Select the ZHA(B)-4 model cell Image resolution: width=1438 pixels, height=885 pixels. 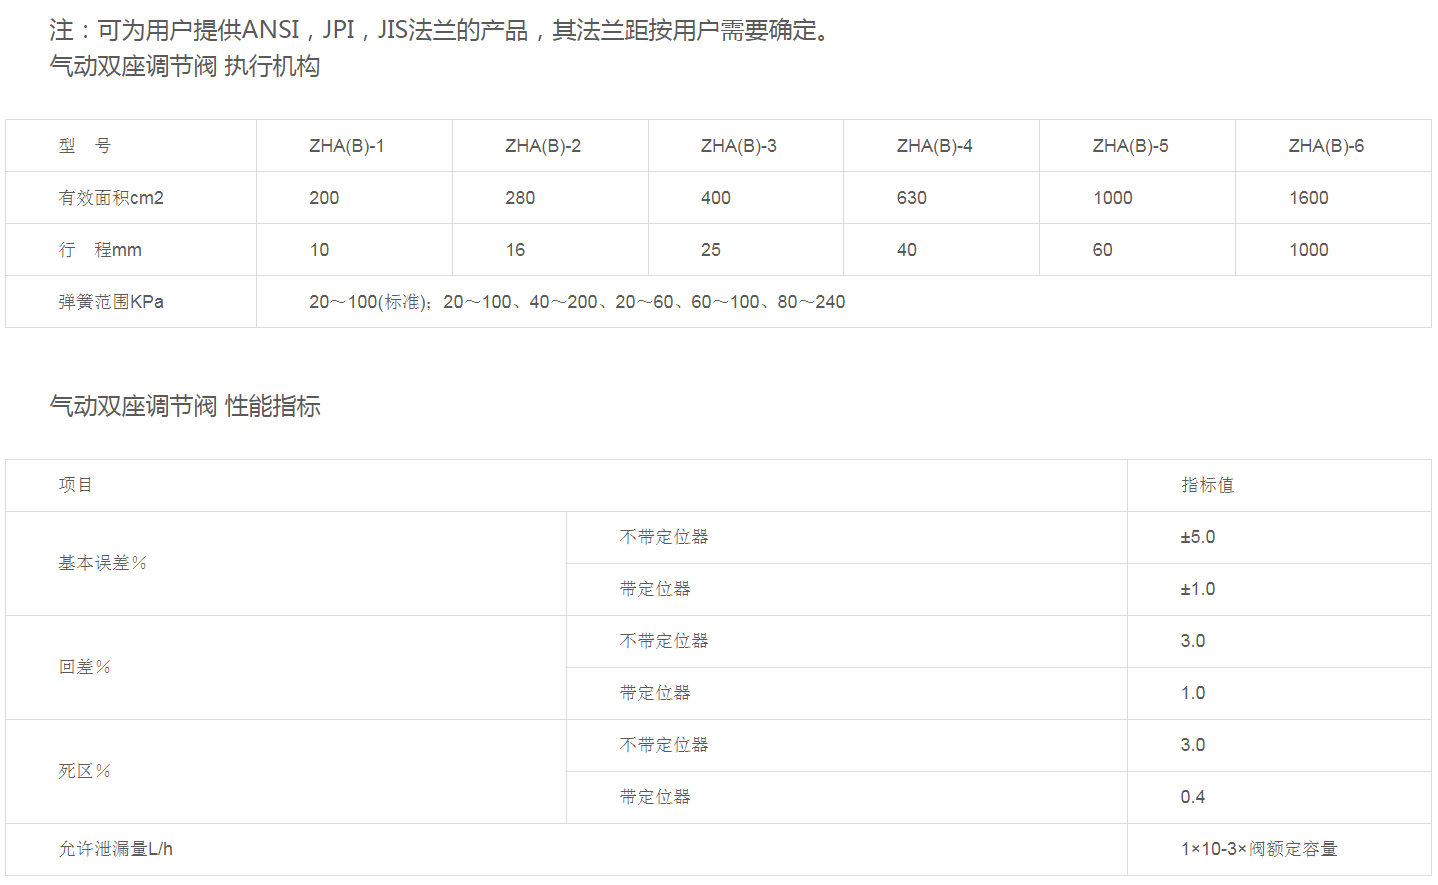point(934,146)
